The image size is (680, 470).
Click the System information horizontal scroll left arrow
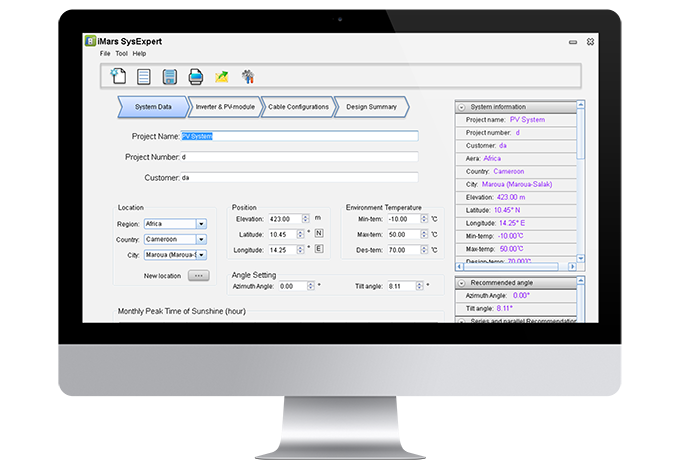click(x=459, y=267)
